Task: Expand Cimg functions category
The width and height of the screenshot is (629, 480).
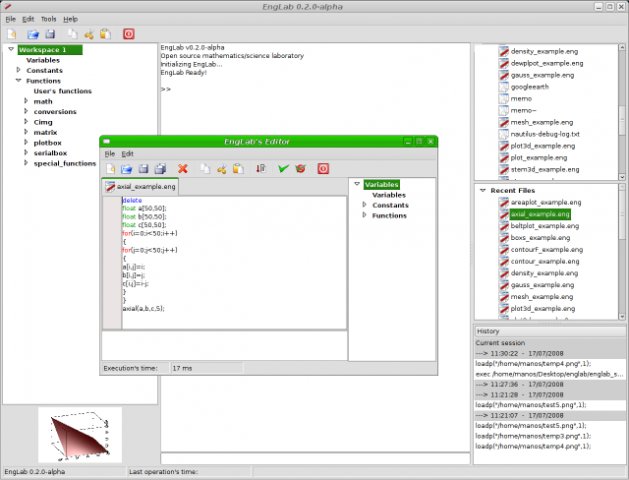Action: tap(26, 122)
